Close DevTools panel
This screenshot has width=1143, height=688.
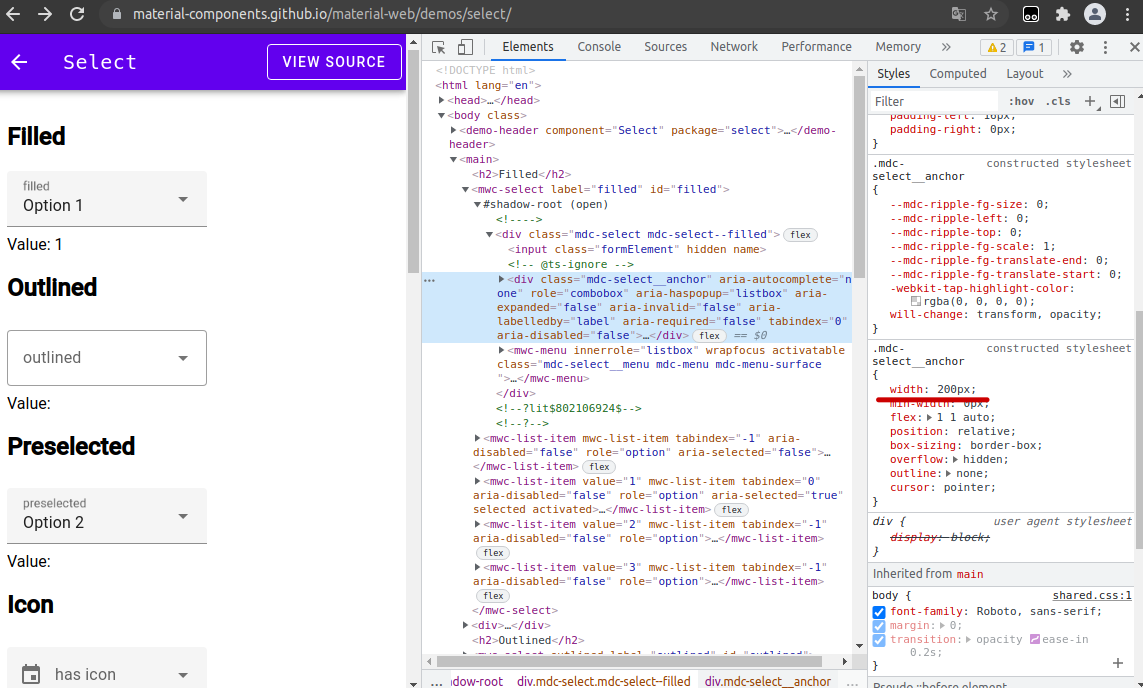click(x=1134, y=47)
